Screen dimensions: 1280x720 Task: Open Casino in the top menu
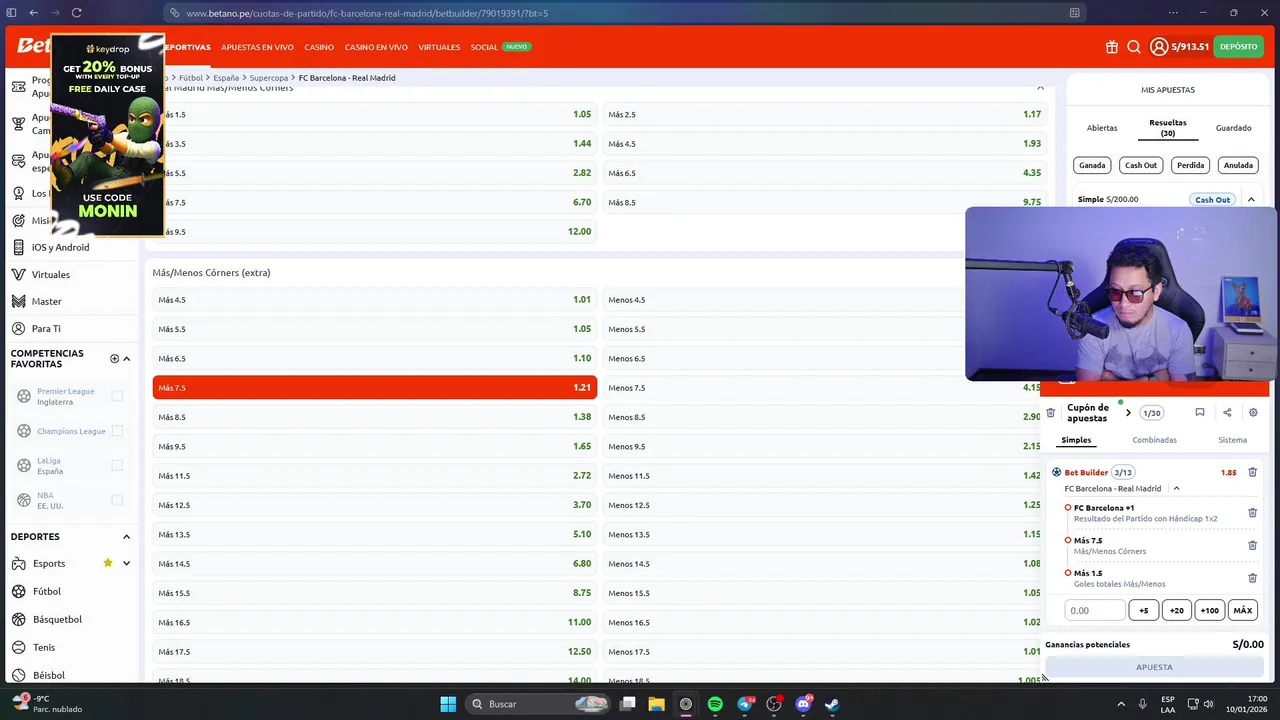(319, 47)
